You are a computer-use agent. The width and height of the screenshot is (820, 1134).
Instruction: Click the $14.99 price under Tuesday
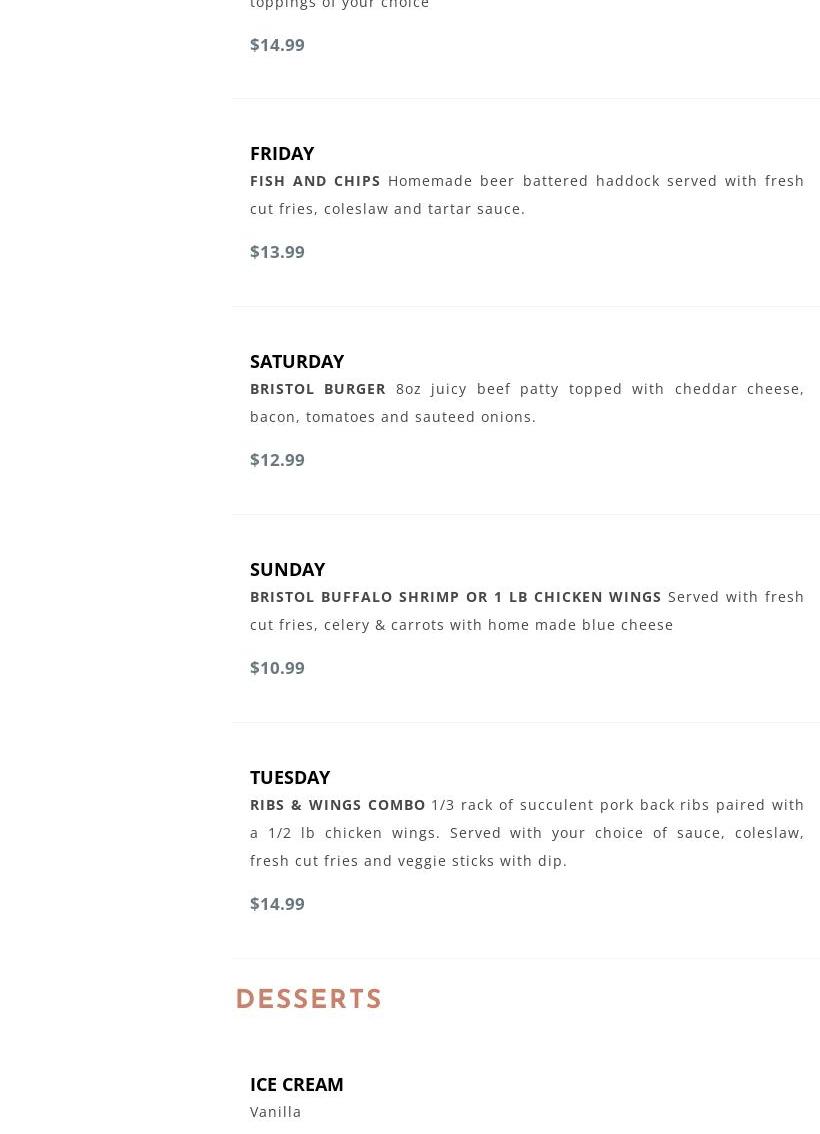[277, 904]
